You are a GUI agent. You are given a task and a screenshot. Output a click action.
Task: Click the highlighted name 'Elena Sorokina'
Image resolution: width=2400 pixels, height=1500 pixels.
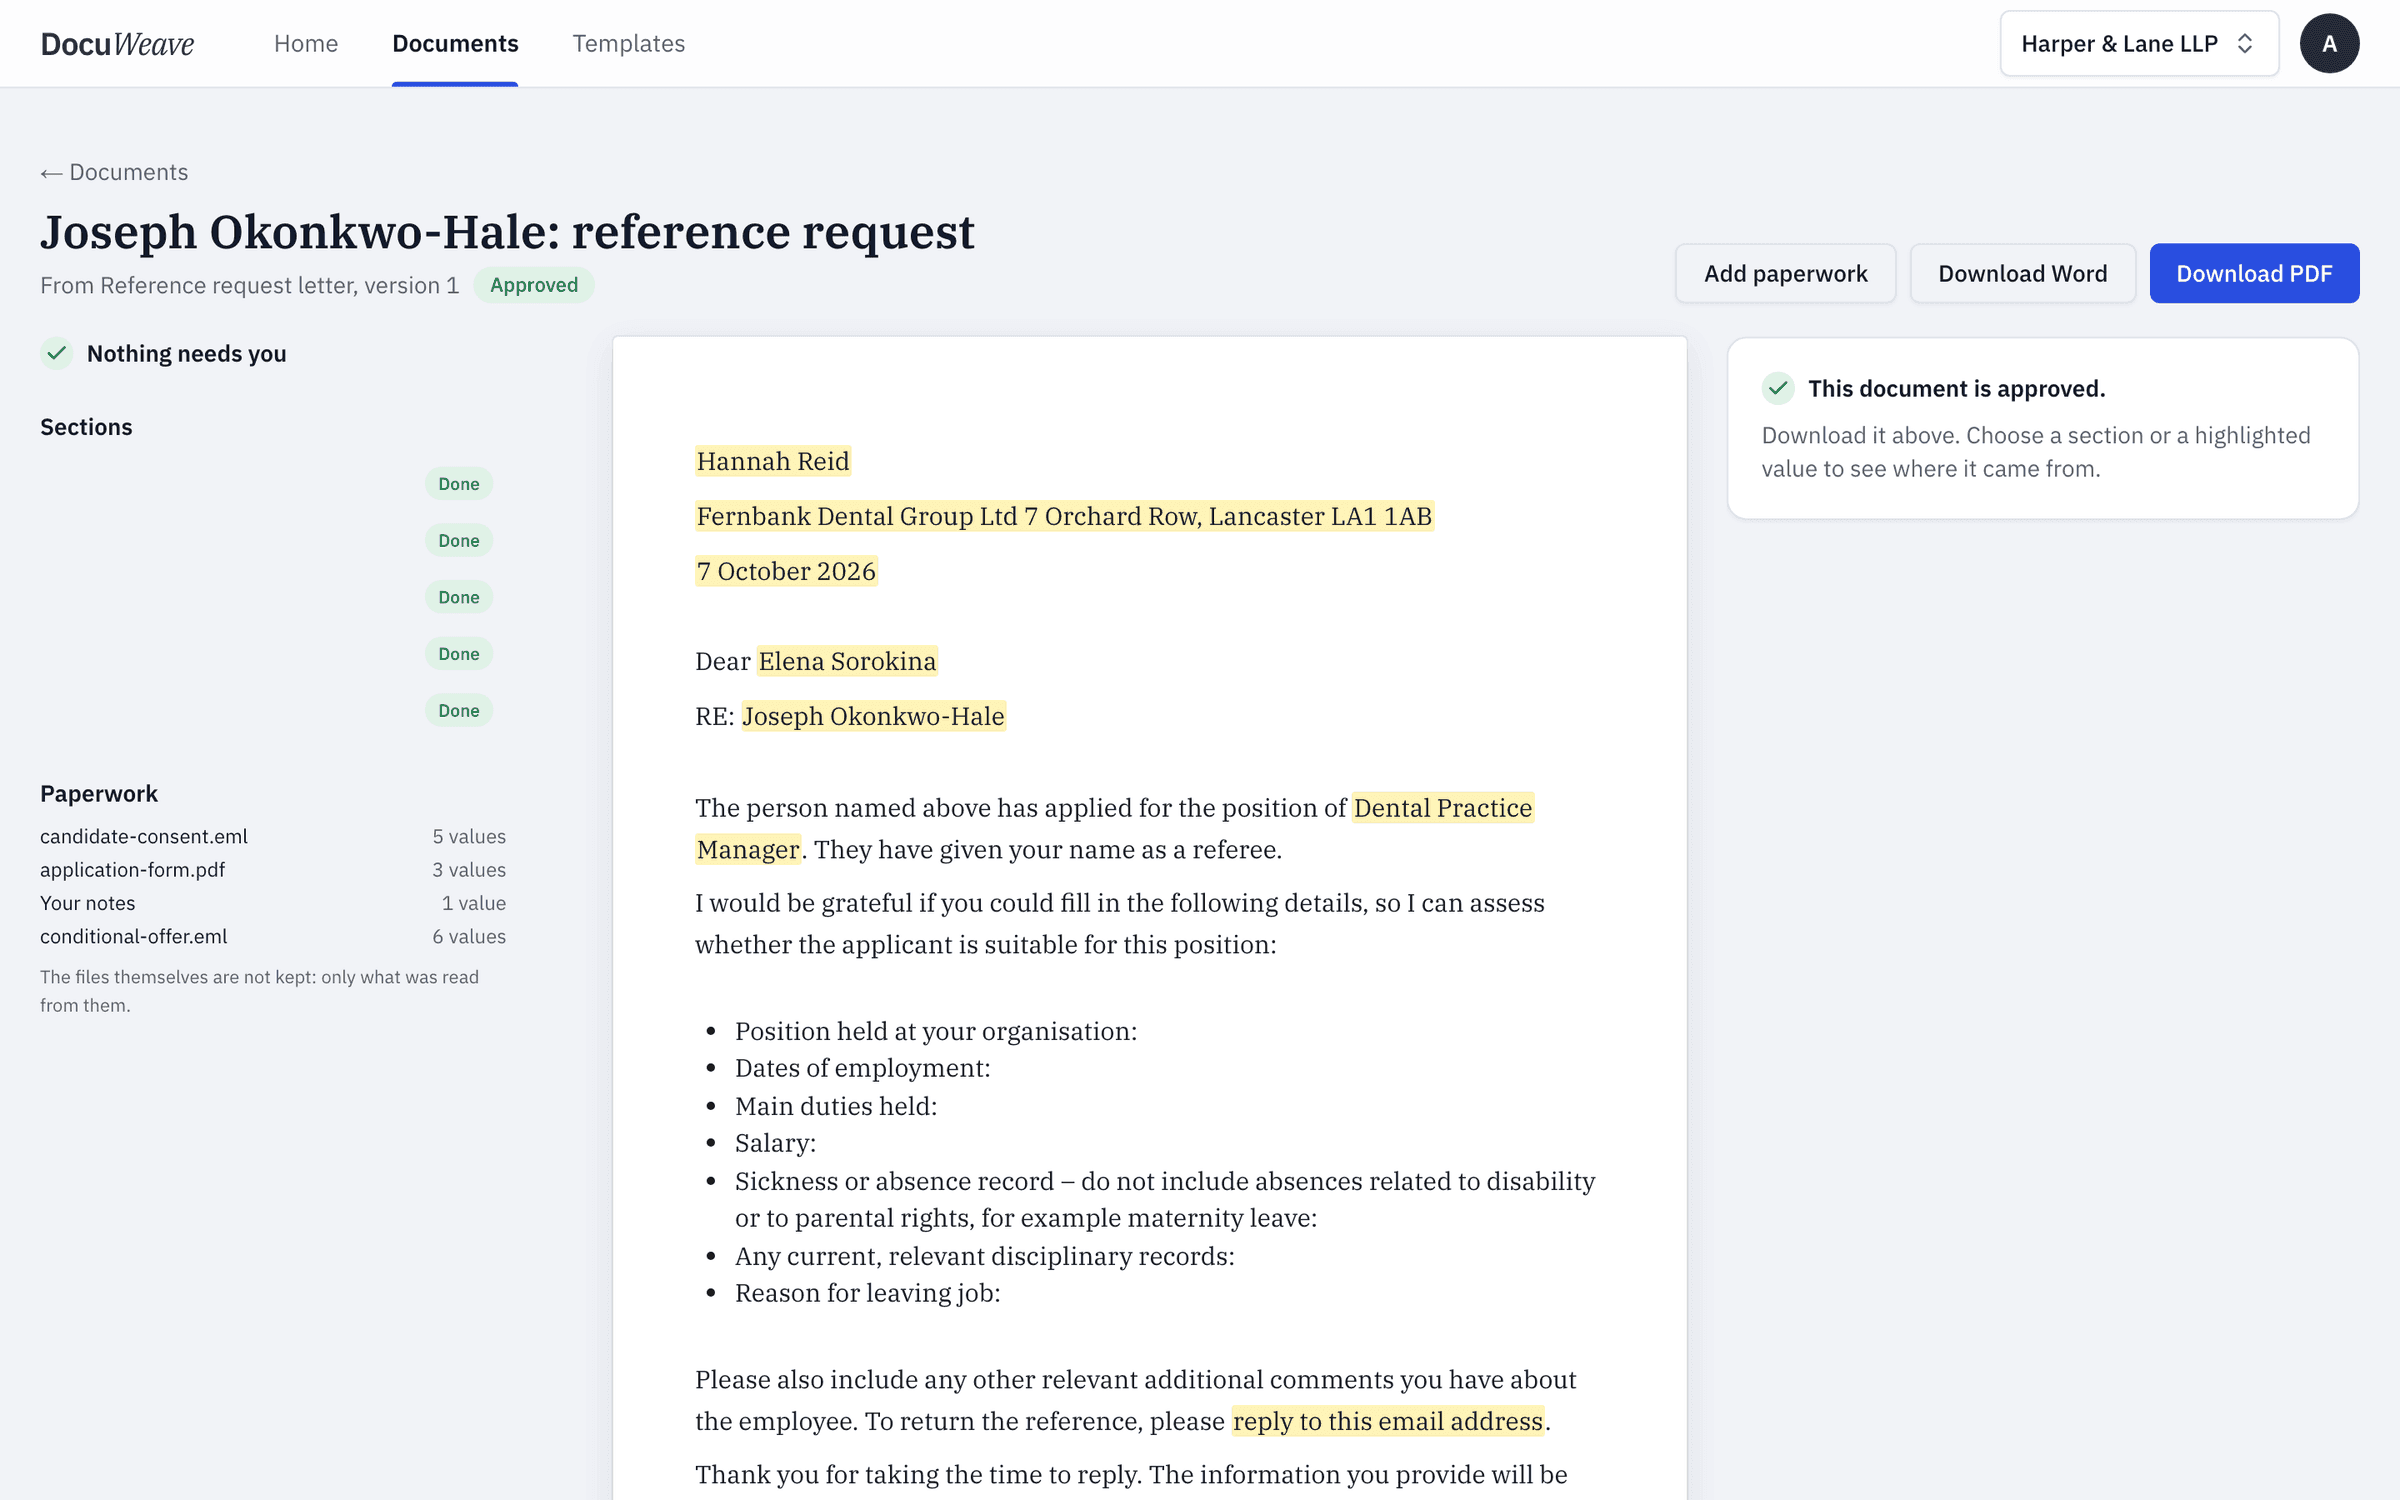point(847,661)
